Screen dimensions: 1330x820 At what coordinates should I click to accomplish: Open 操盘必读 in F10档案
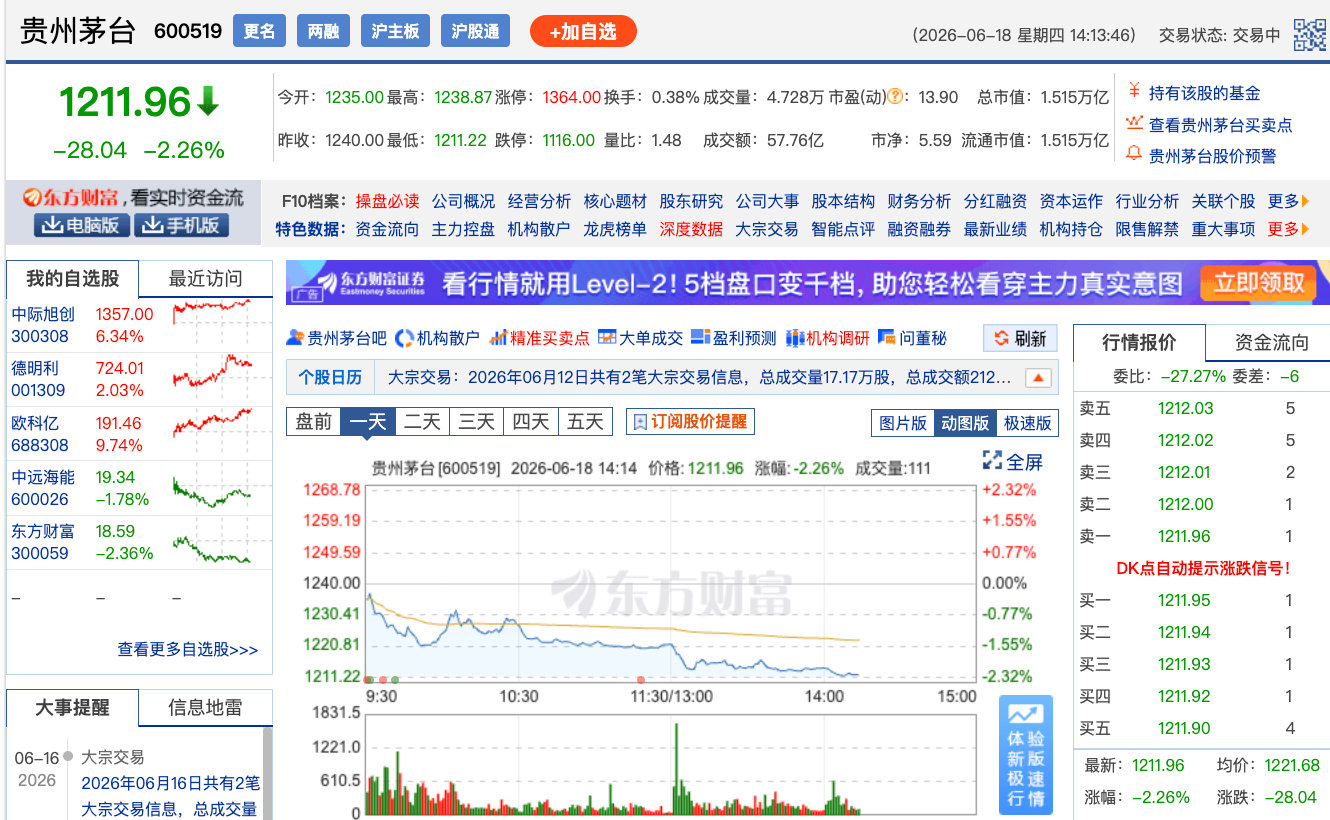[x=388, y=201]
